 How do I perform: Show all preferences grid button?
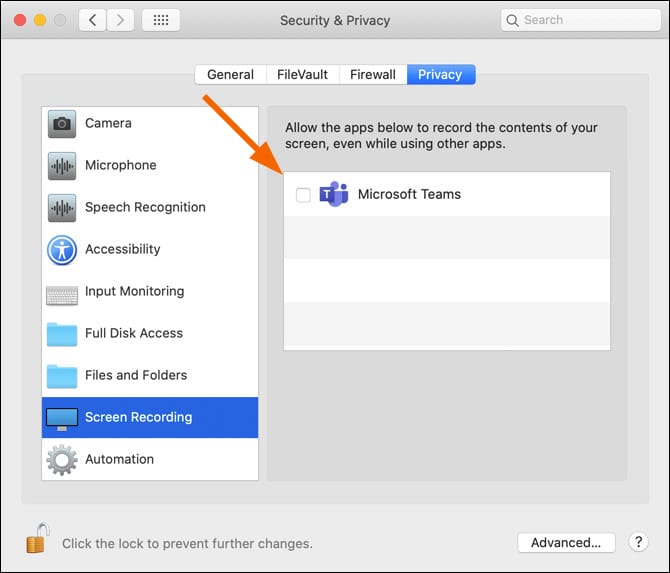tap(161, 20)
